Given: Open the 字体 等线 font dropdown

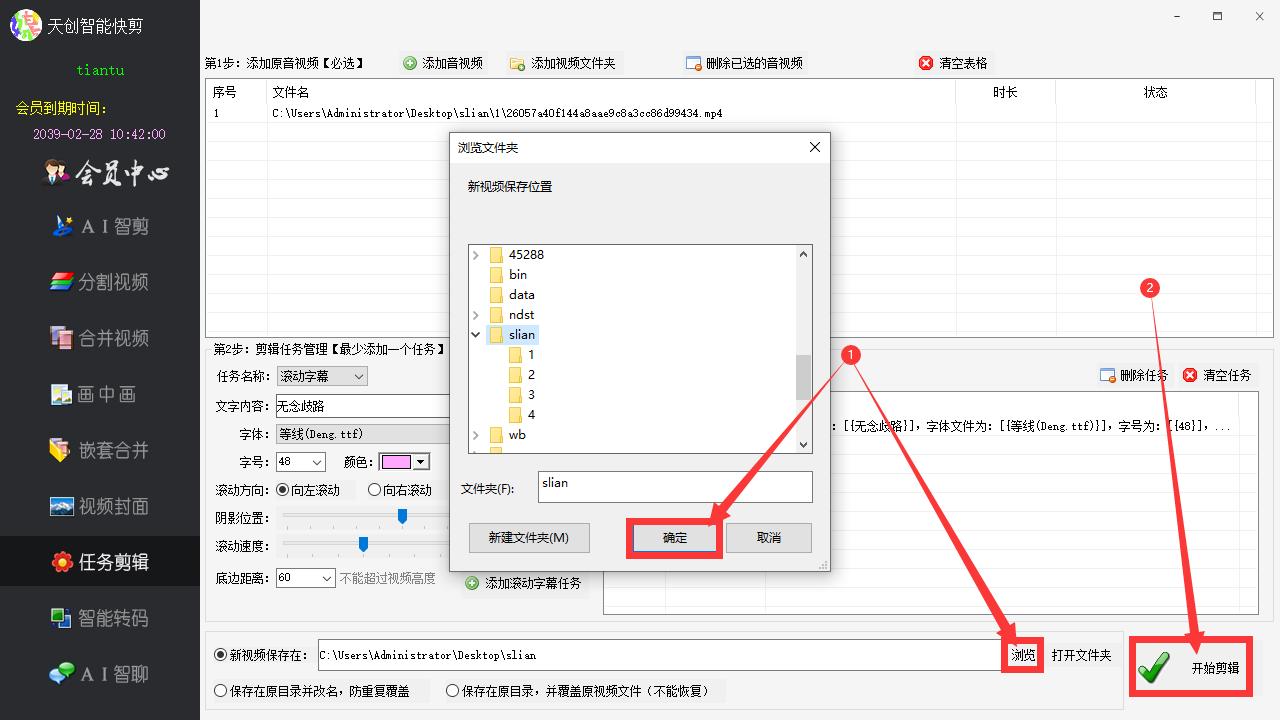Looking at the screenshot, I should (x=363, y=434).
